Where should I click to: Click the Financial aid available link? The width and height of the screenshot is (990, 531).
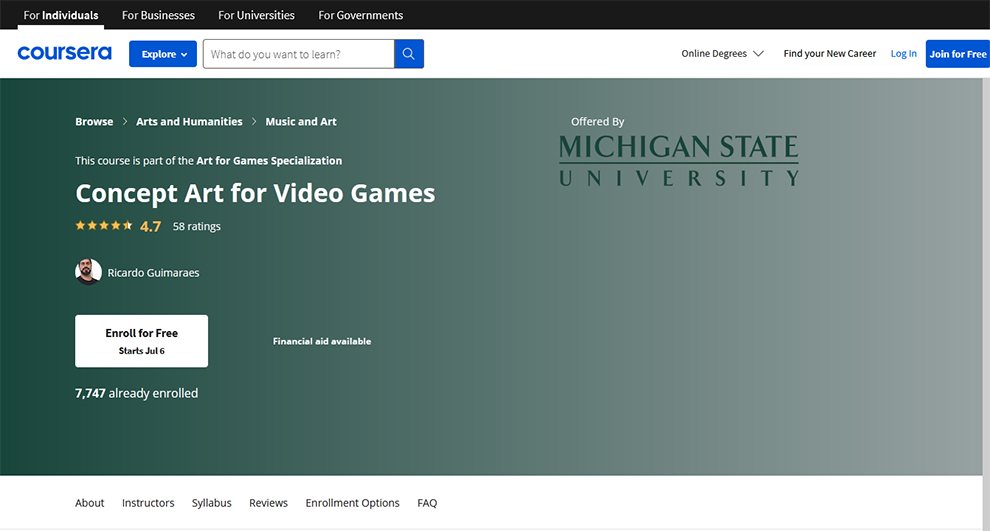click(x=322, y=341)
